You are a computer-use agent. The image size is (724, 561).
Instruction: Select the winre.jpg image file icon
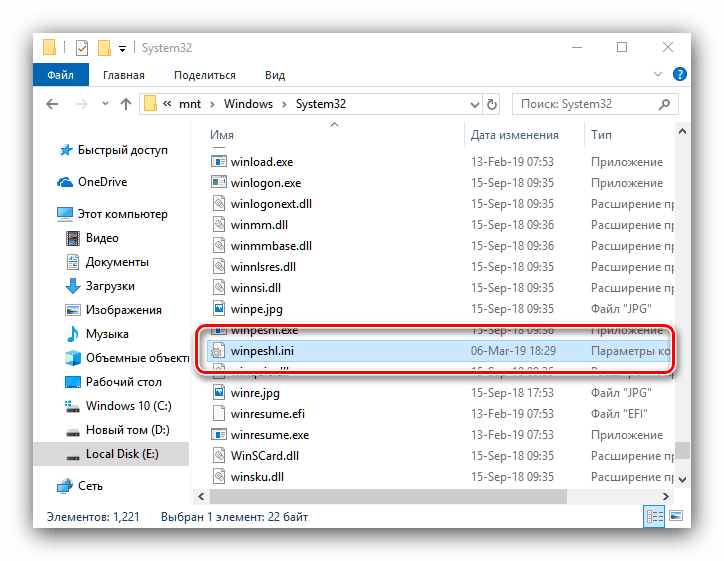point(219,392)
